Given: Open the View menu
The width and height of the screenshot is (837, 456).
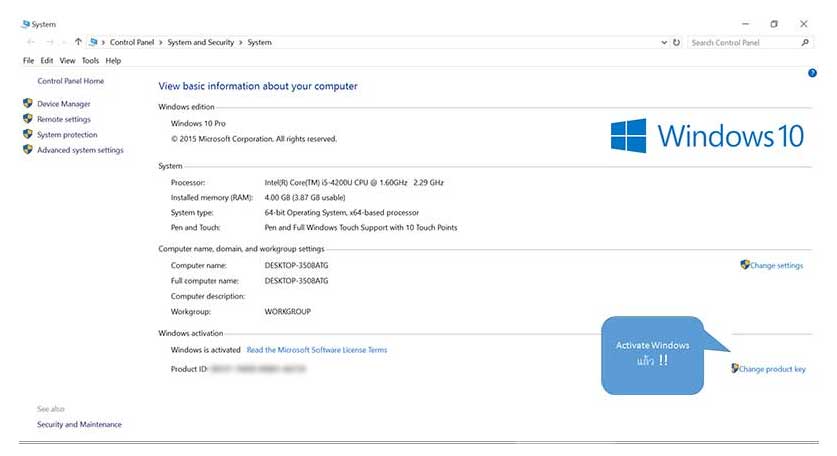Looking at the screenshot, I should pos(67,60).
